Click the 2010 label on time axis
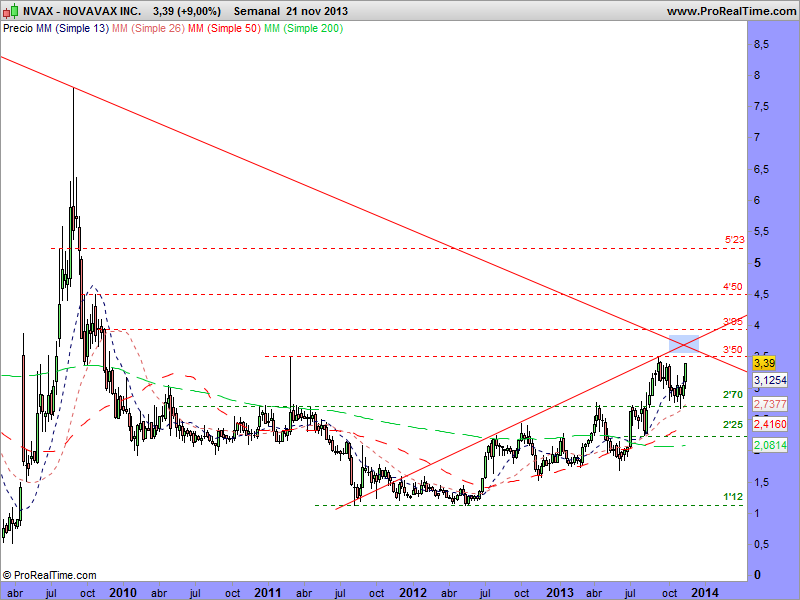This screenshot has width=800, height=600. tap(123, 593)
